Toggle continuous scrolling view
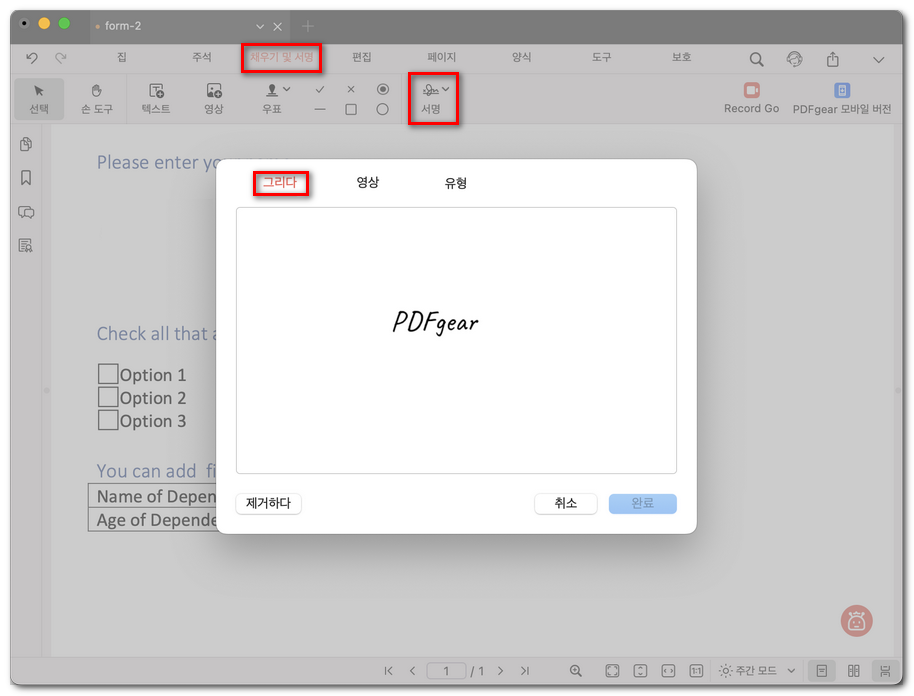Image resolution: width=914 pixels, height=696 pixels. click(885, 671)
